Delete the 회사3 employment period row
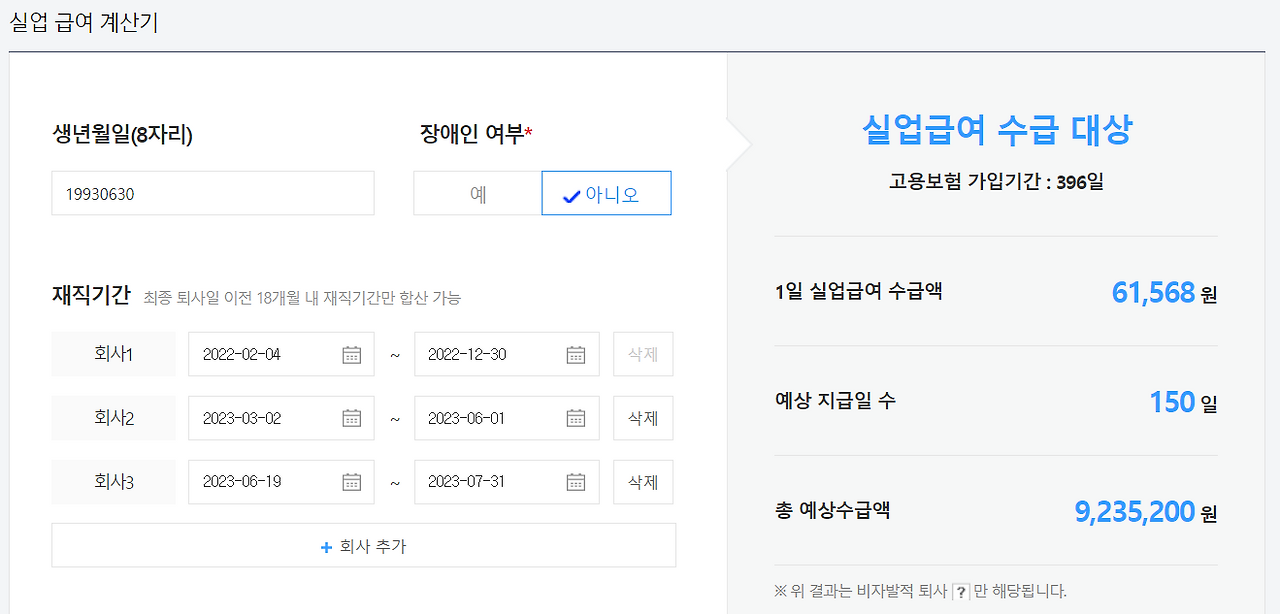 [x=642, y=481]
